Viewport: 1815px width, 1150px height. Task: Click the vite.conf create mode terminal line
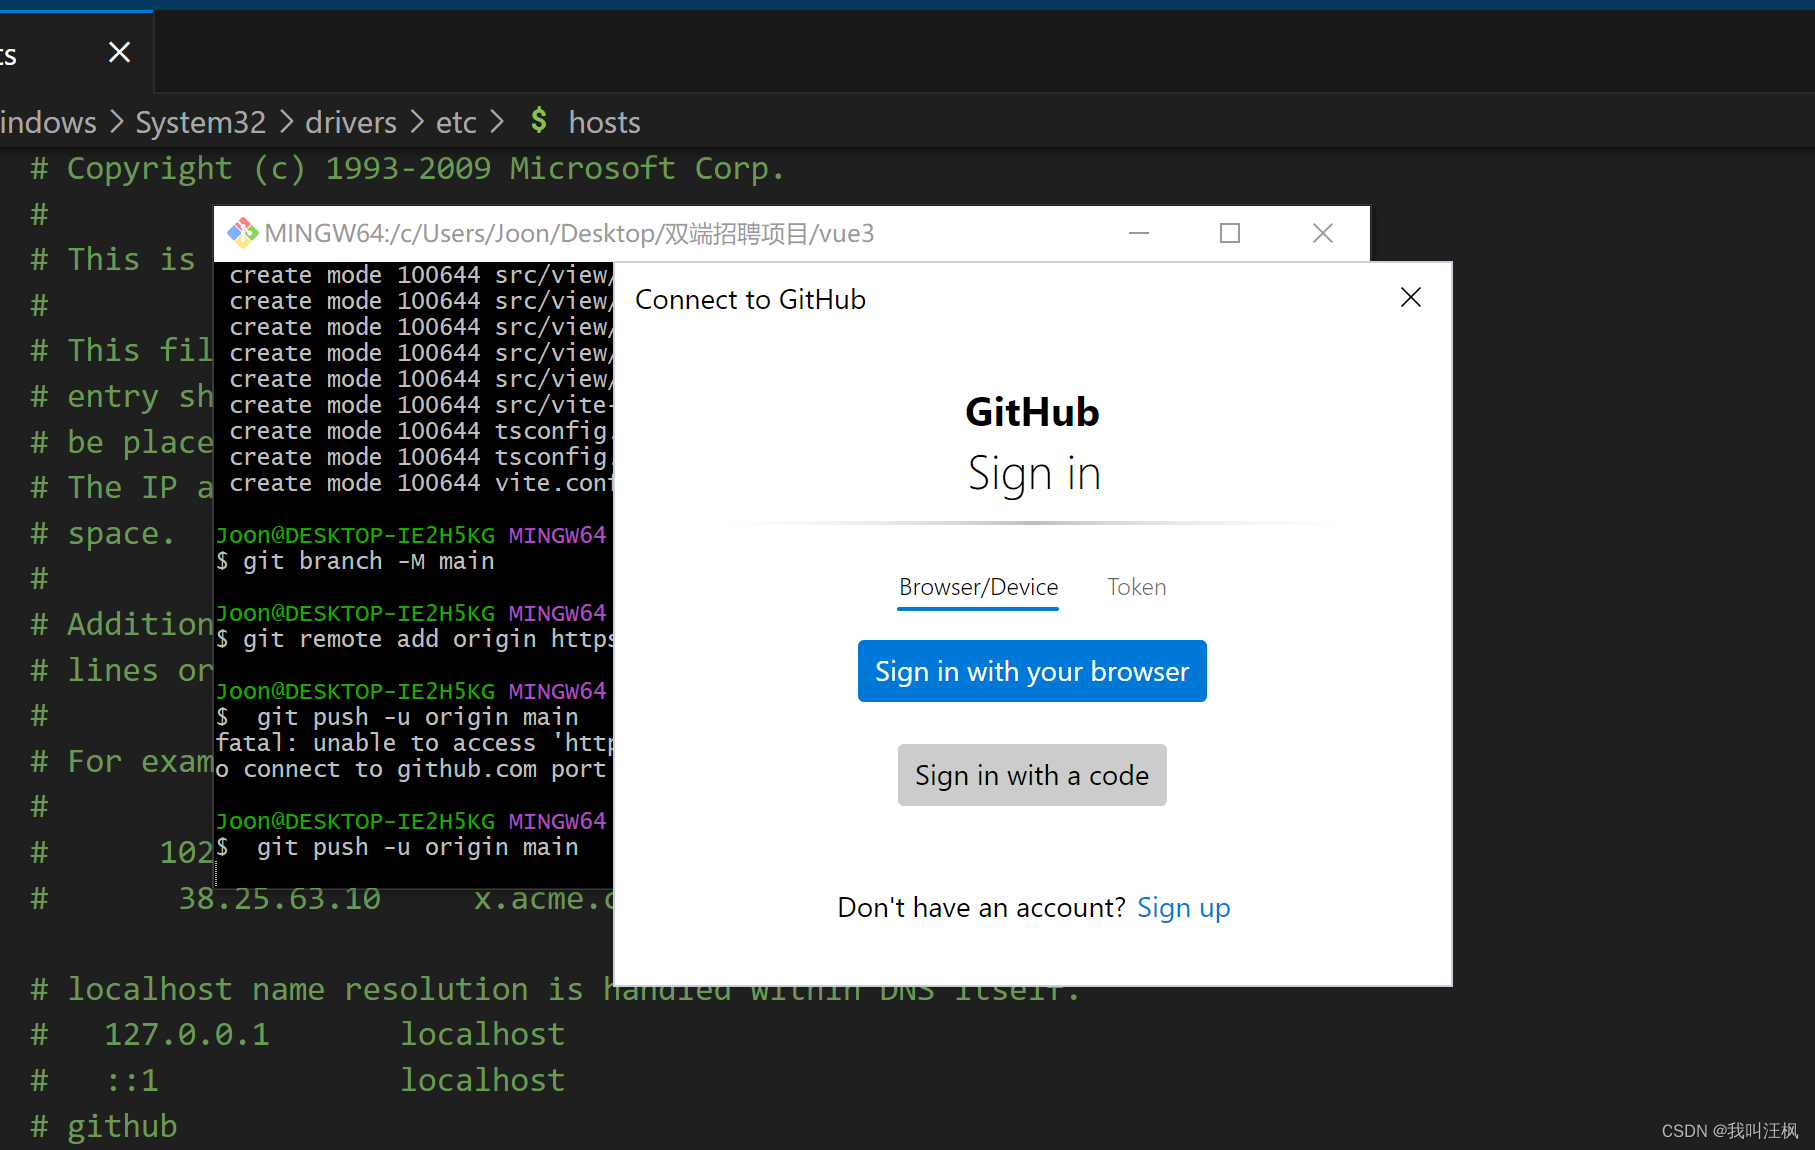point(420,483)
